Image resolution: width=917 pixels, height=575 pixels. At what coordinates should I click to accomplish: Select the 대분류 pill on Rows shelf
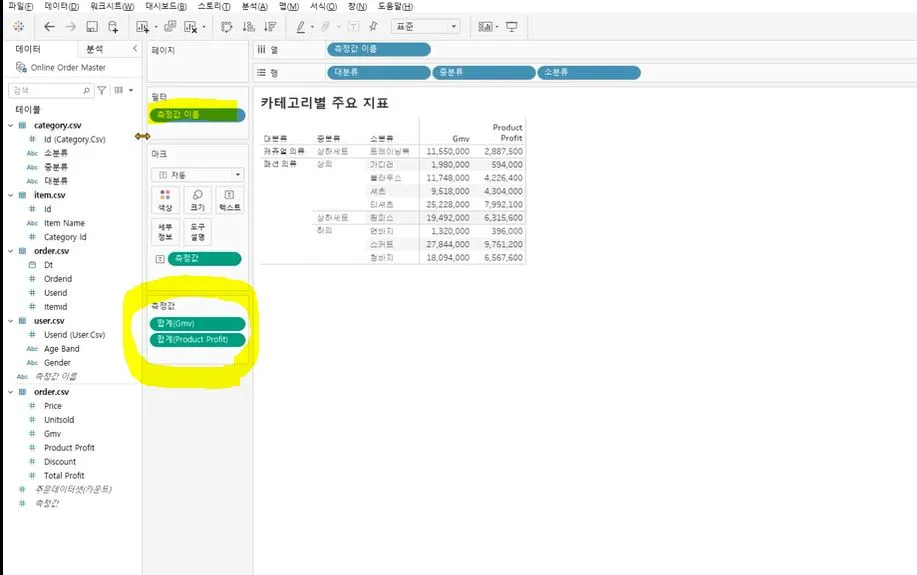[x=378, y=72]
